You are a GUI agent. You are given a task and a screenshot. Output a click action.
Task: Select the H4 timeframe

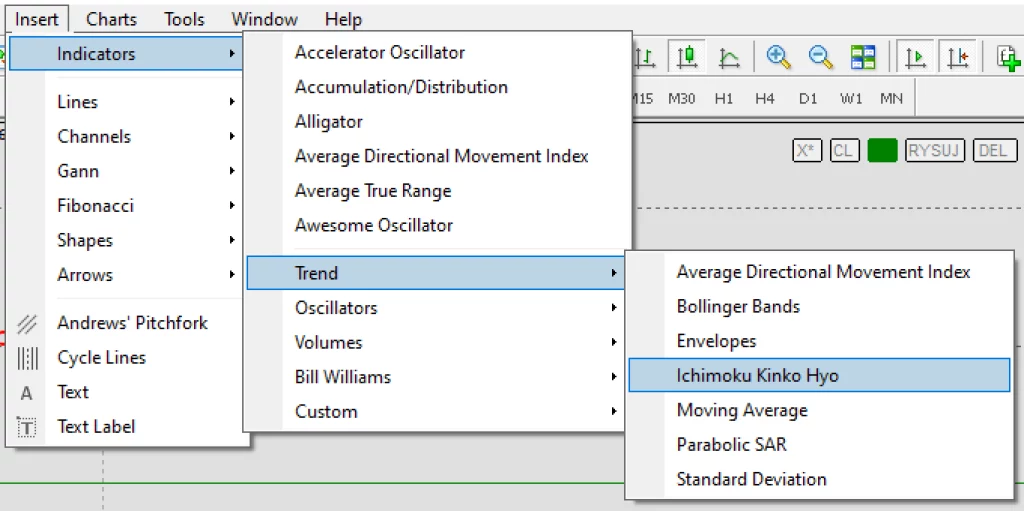pyautogui.click(x=765, y=99)
